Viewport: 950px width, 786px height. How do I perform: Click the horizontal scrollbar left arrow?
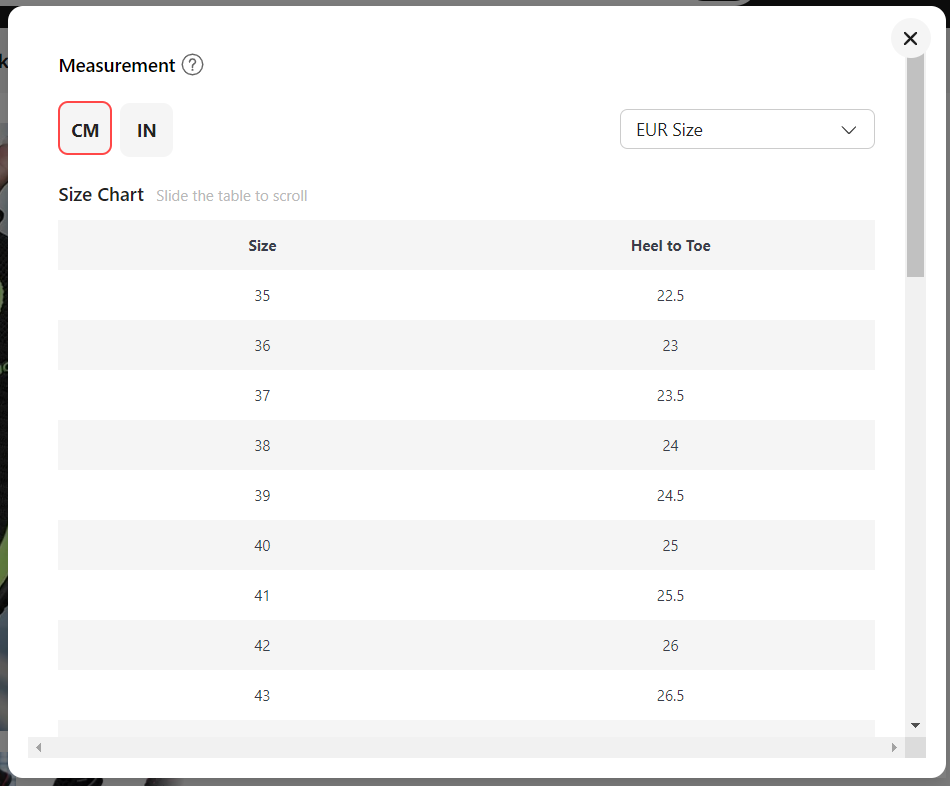pyautogui.click(x=39, y=747)
